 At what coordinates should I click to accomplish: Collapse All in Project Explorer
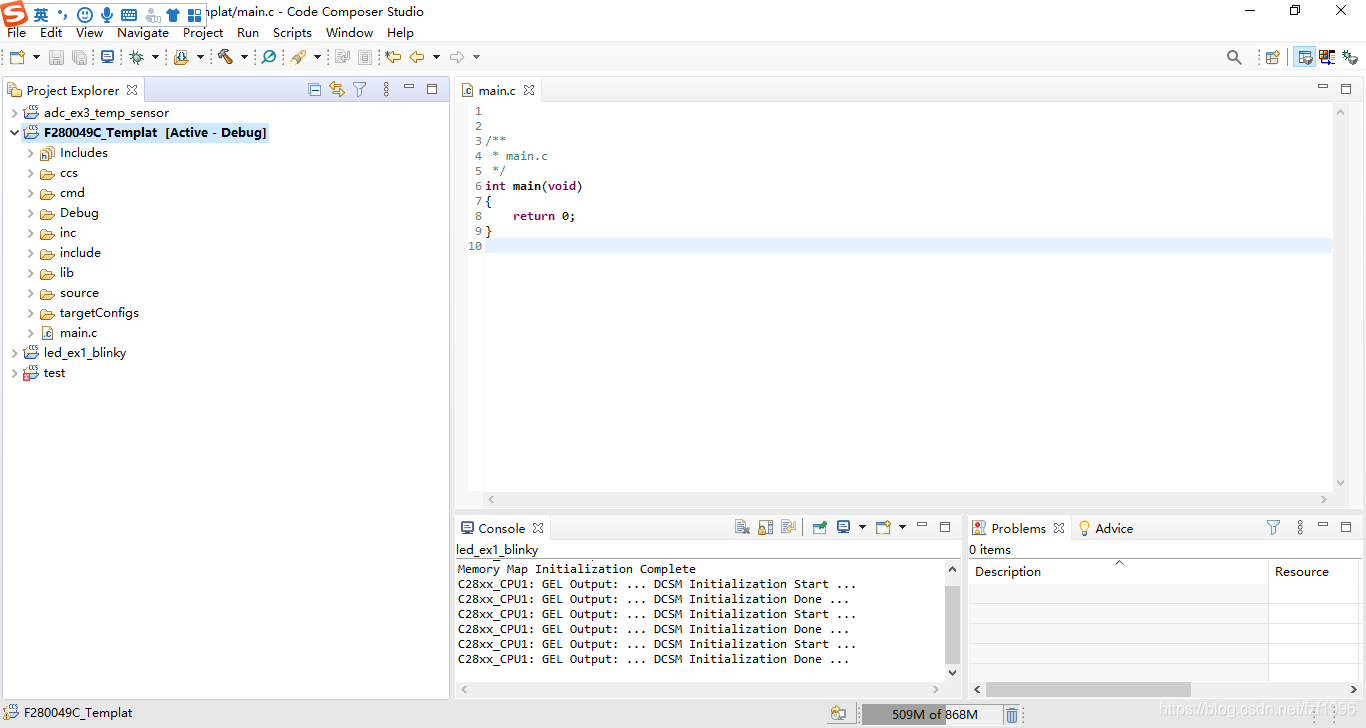point(315,89)
